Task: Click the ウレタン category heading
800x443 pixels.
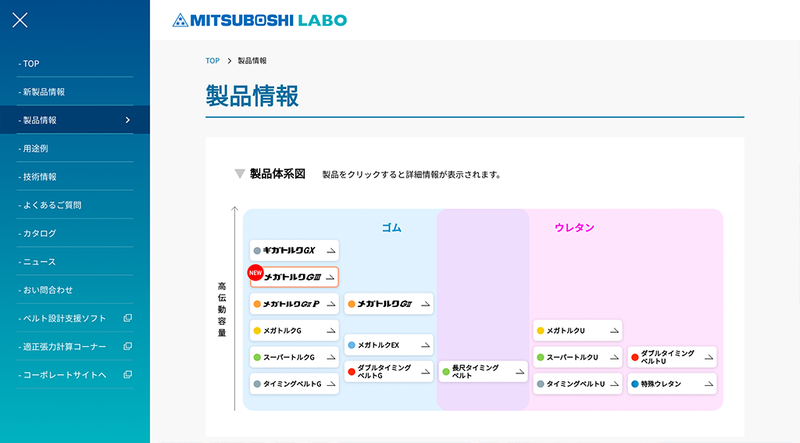Action: (574, 228)
